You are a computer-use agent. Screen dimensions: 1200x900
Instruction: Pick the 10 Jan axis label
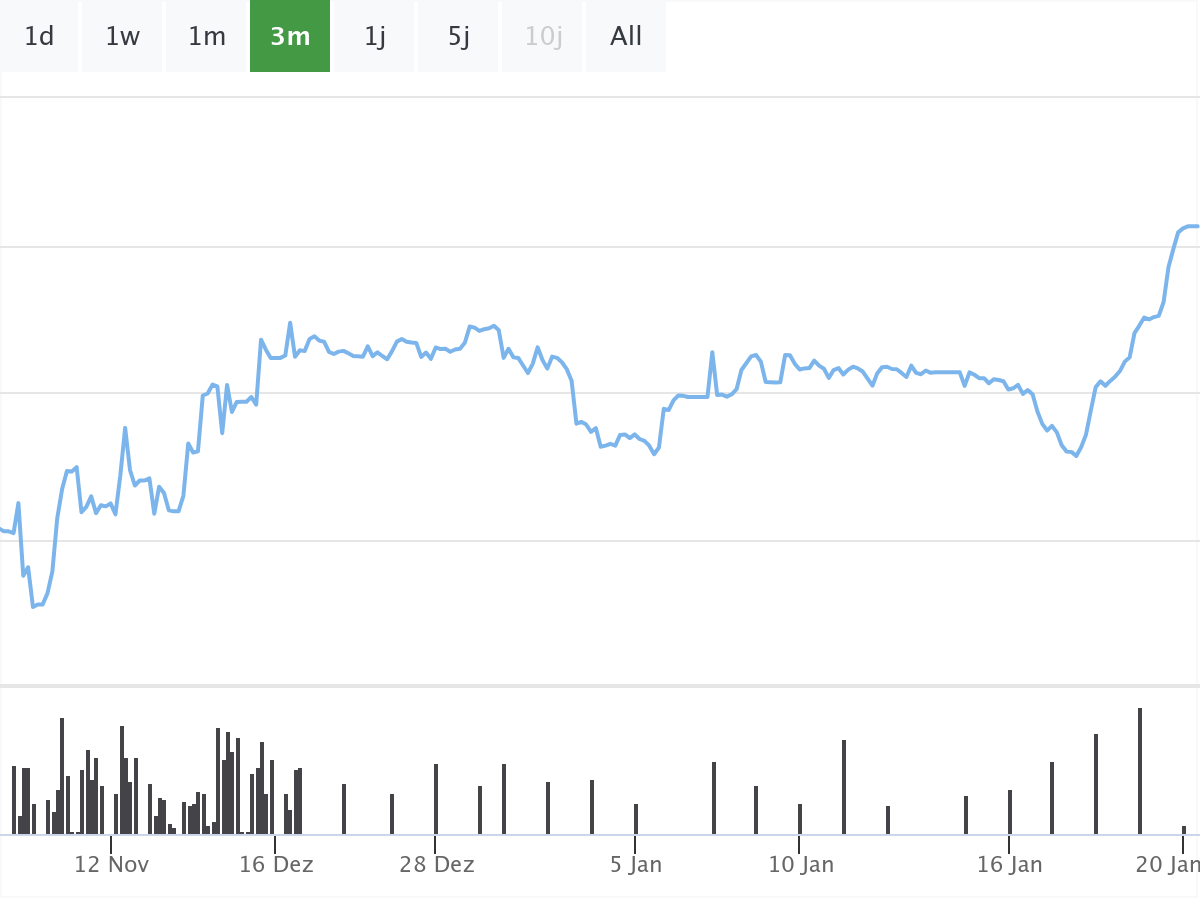[x=801, y=864]
